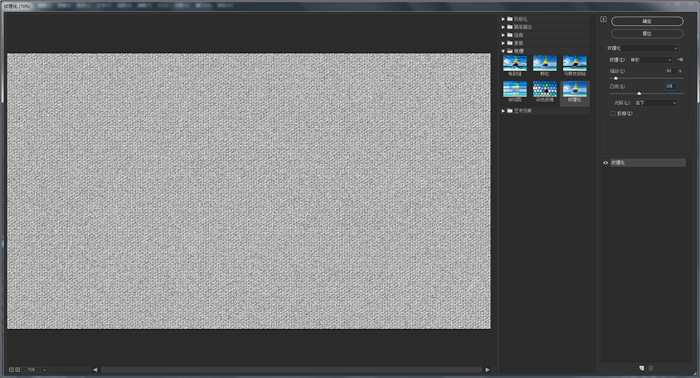Click the delete effect layer trash icon
The image size is (700, 378).
click(x=651, y=368)
